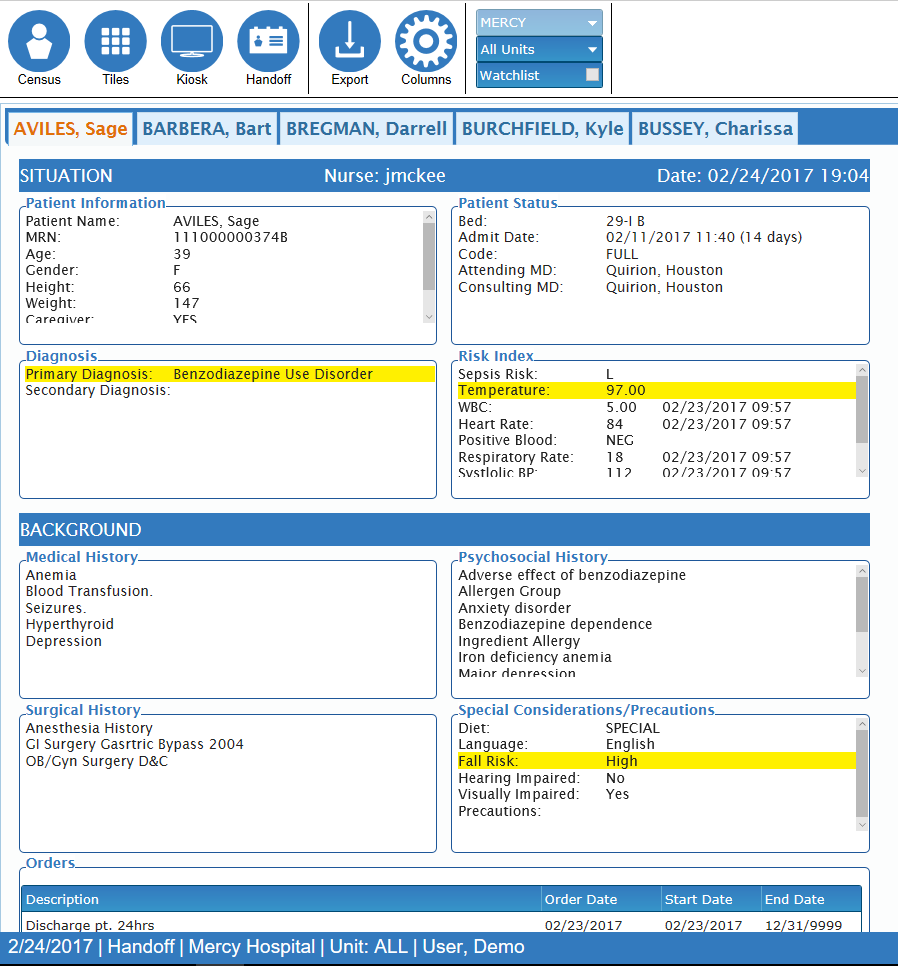Switch to BARBERA, Bart tab

pyautogui.click(x=207, y=128)
